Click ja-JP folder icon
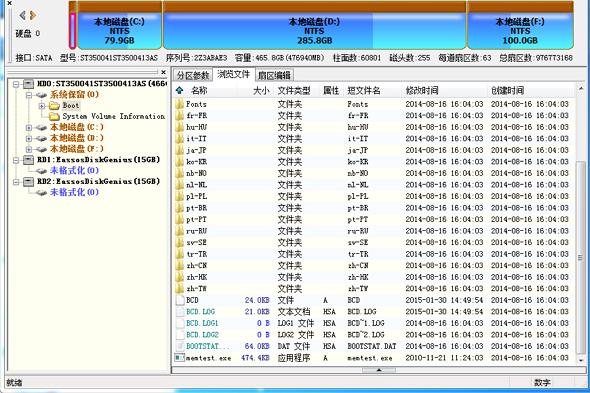Viewport: 590px width, 393px height. click(x=180, y=150)
